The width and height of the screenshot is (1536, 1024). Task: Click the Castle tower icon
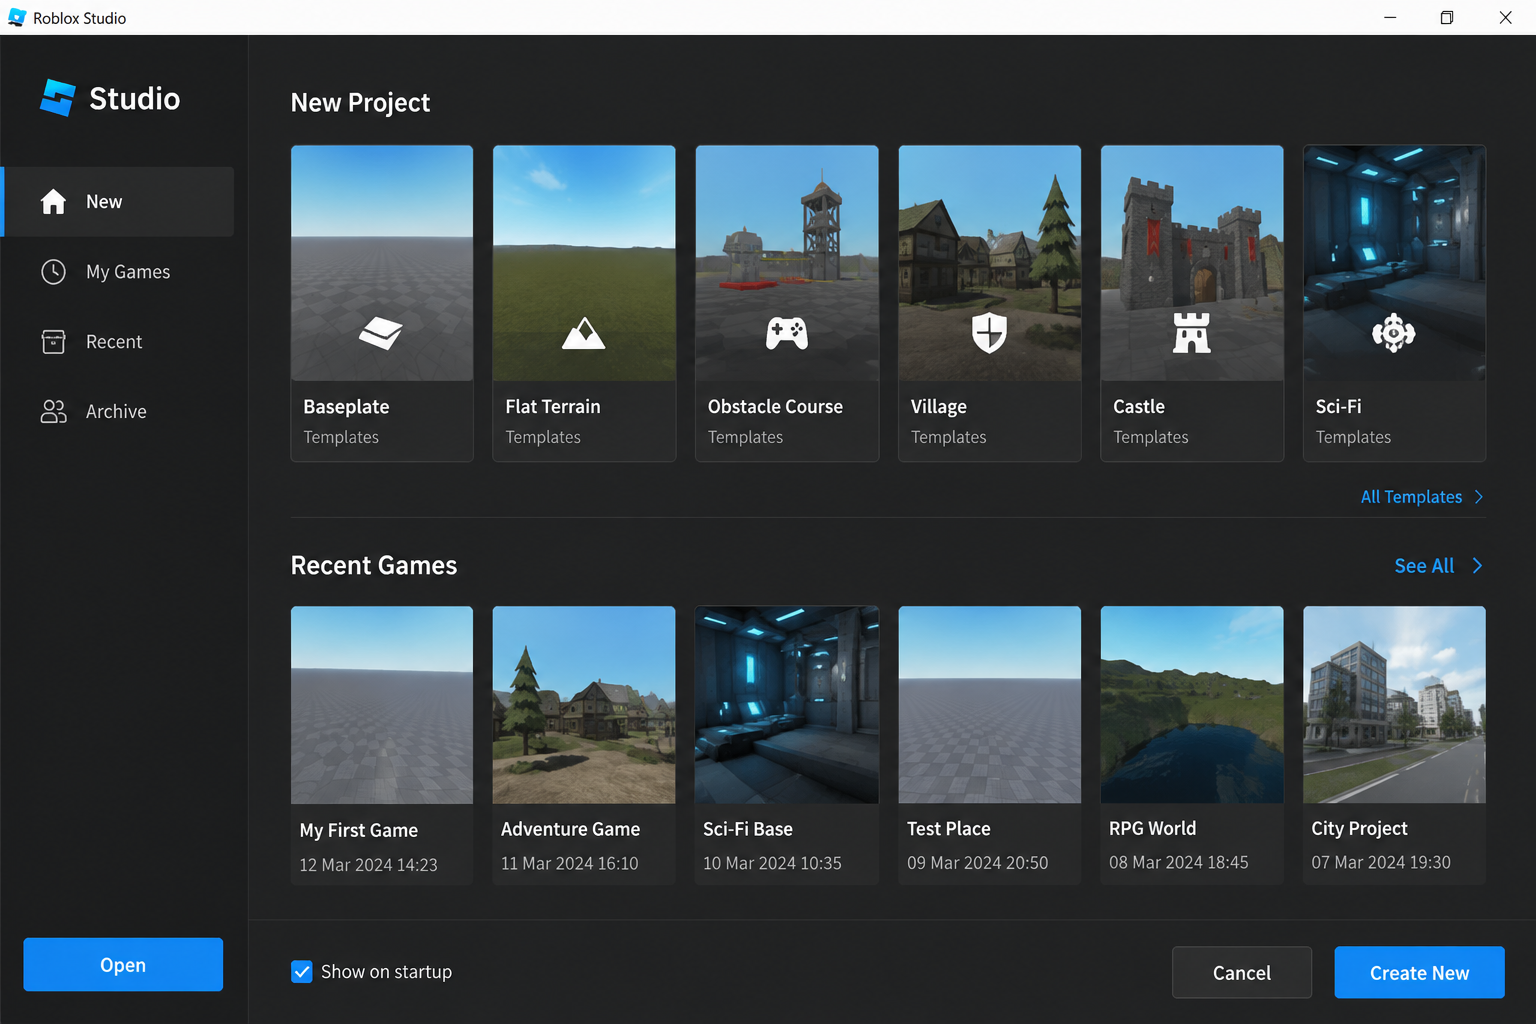1192,333
